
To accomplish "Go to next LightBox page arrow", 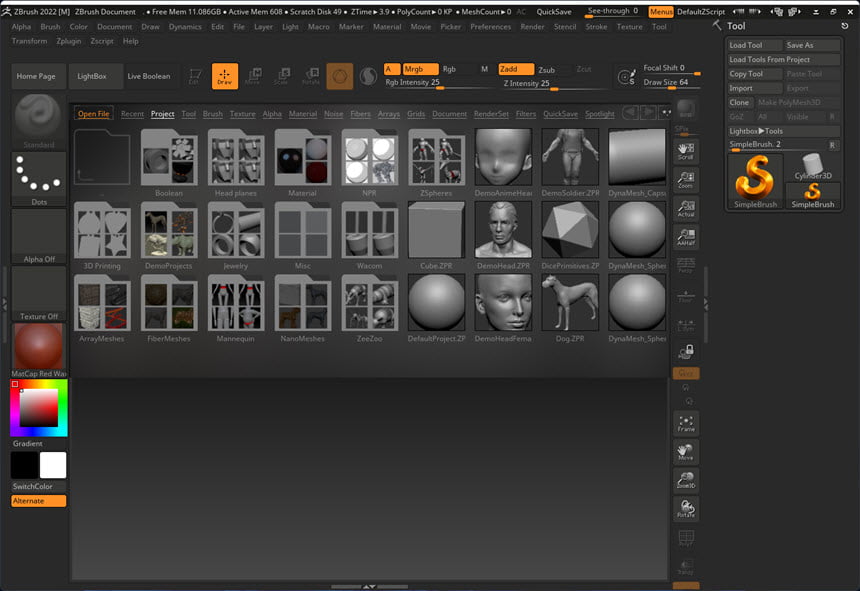I will [x=648, y=112].
